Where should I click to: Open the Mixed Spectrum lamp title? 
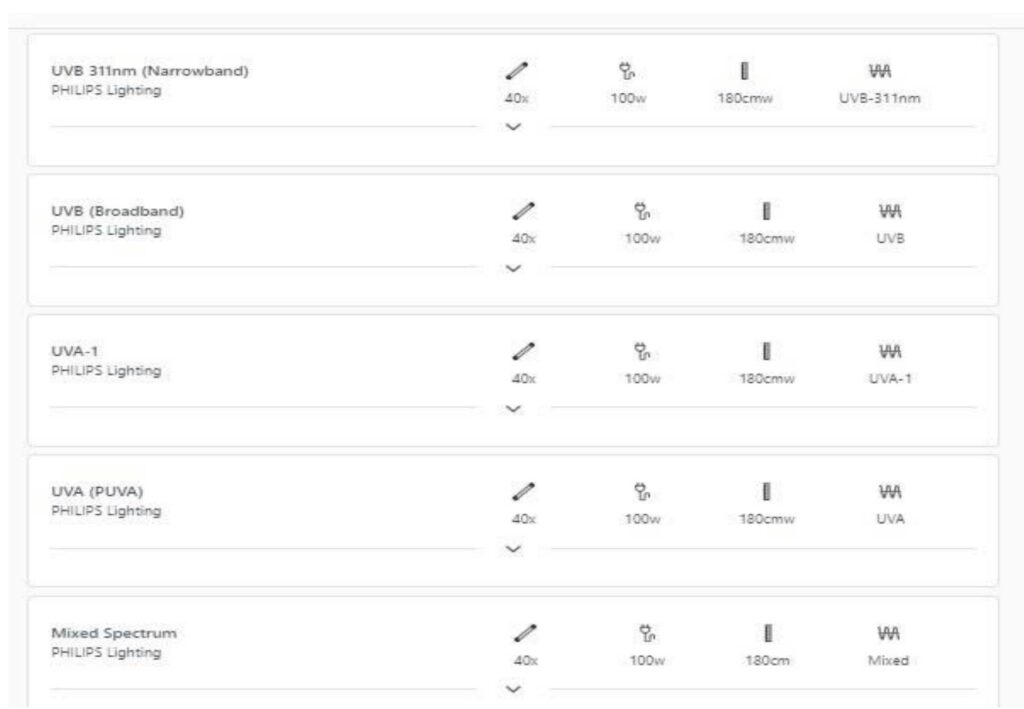113,633
